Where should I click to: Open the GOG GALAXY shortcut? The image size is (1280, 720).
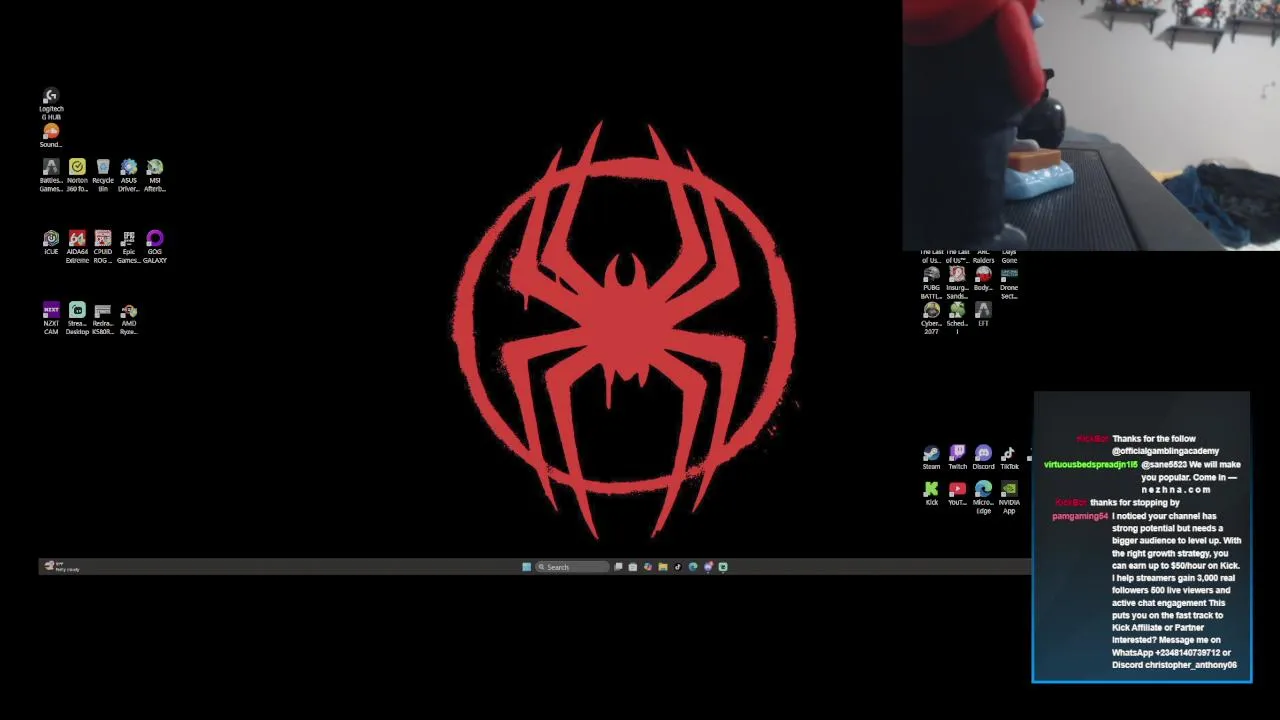pyautogui.click(x=155, y=247)
